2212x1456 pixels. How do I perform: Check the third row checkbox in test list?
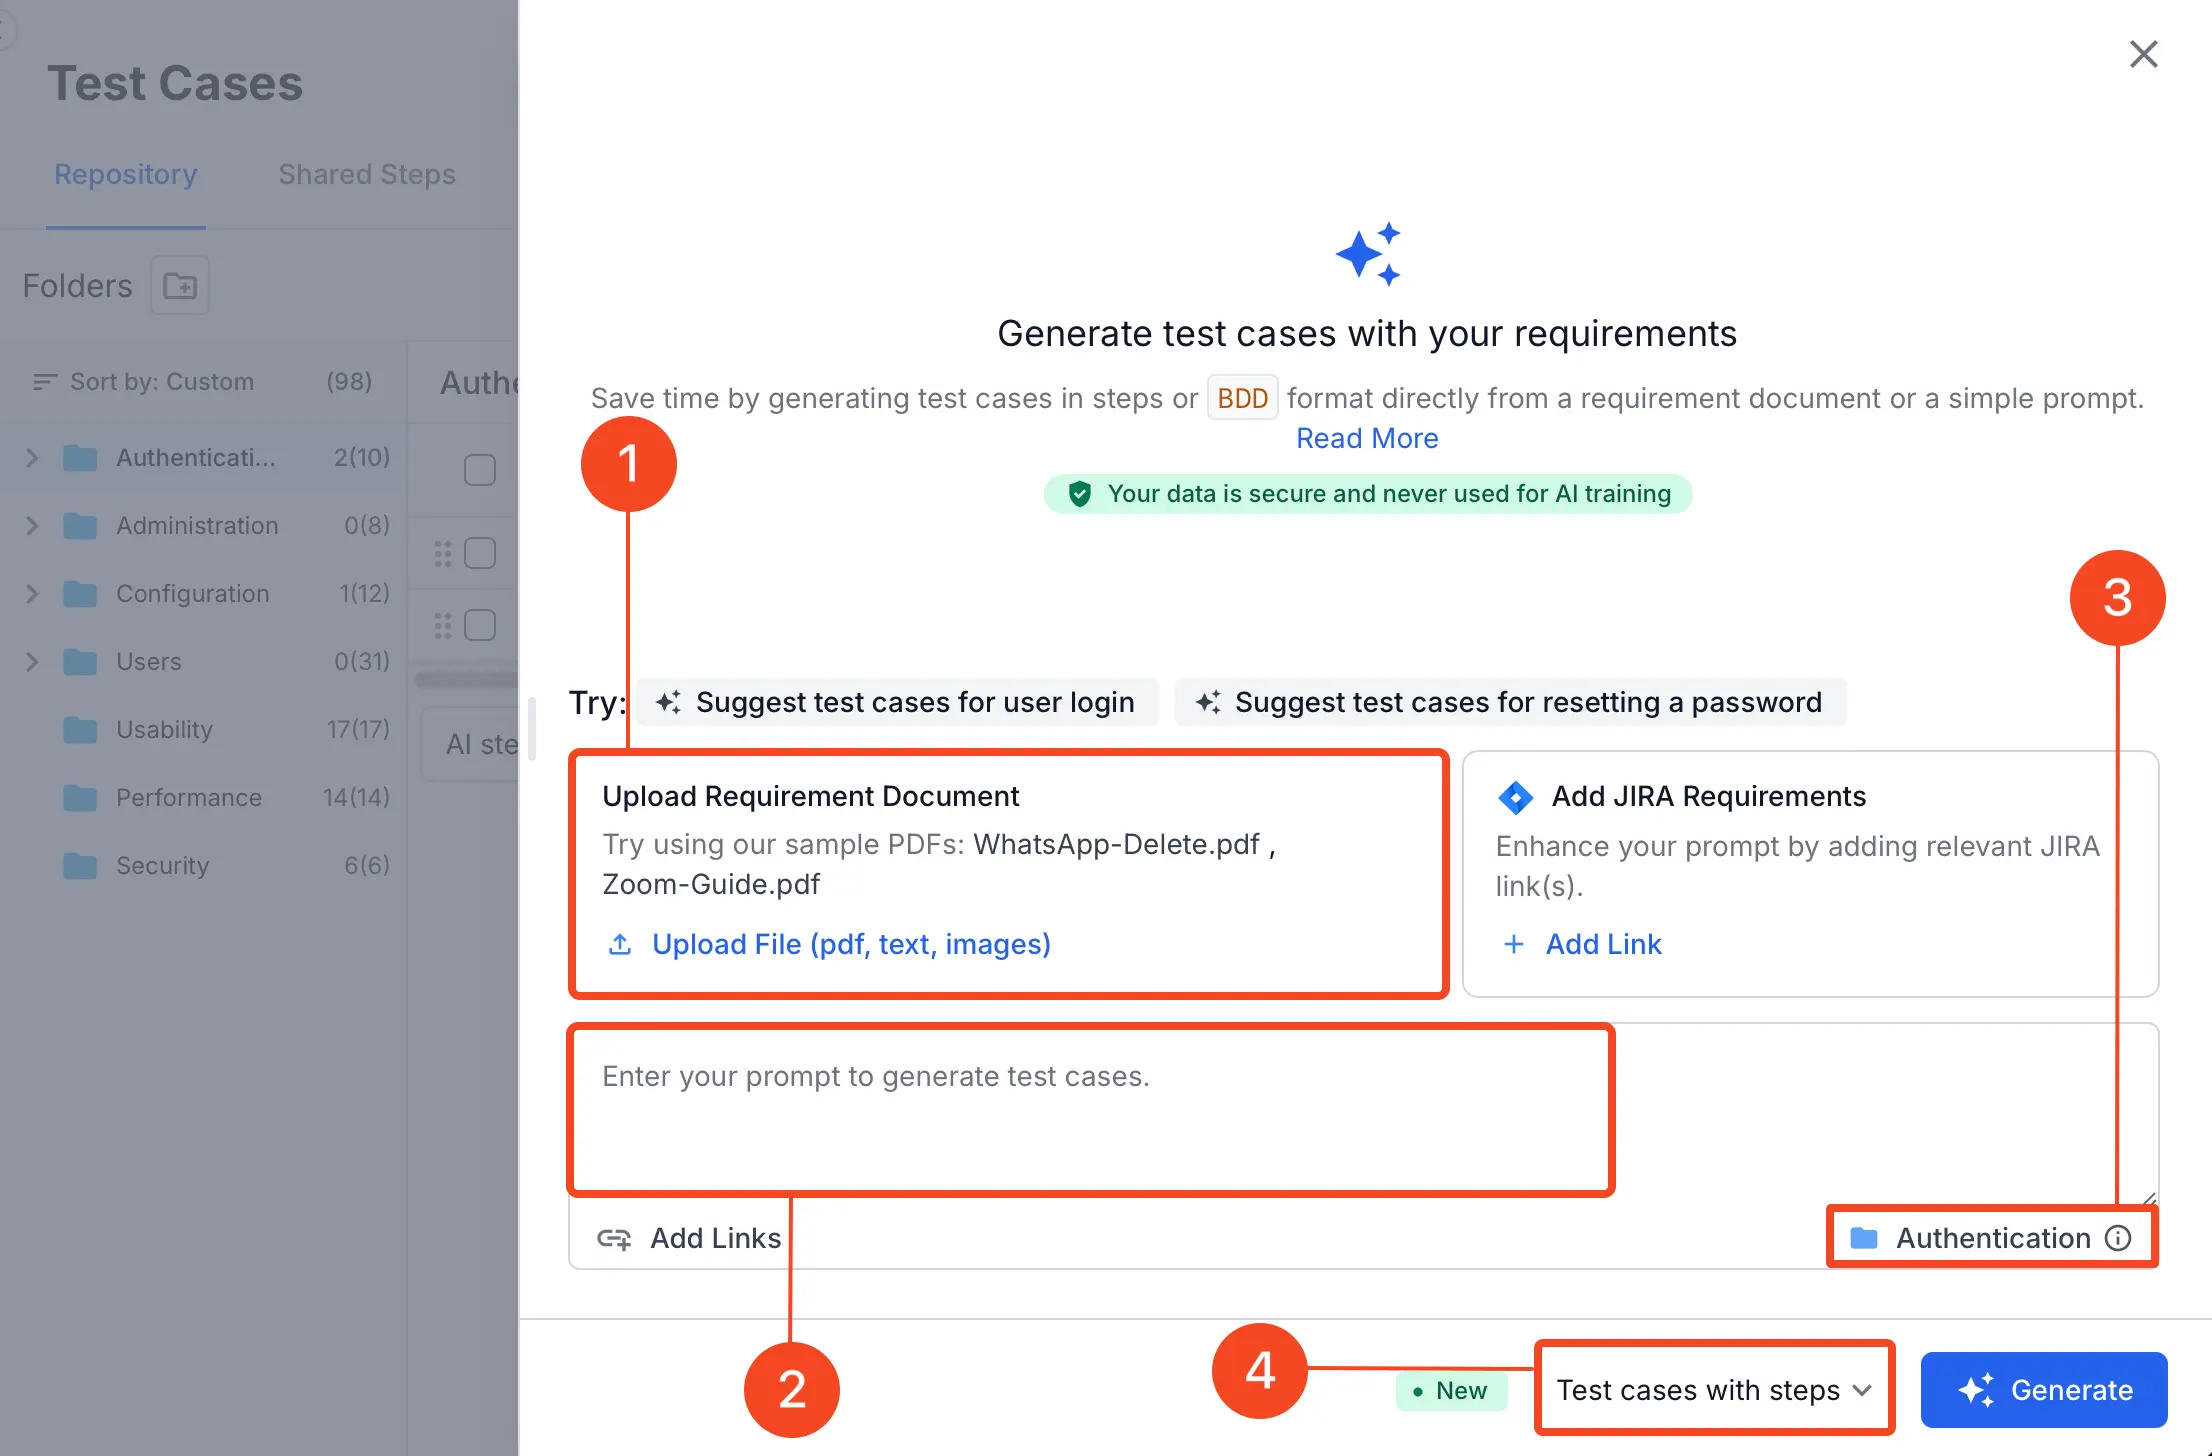point(480,626)
